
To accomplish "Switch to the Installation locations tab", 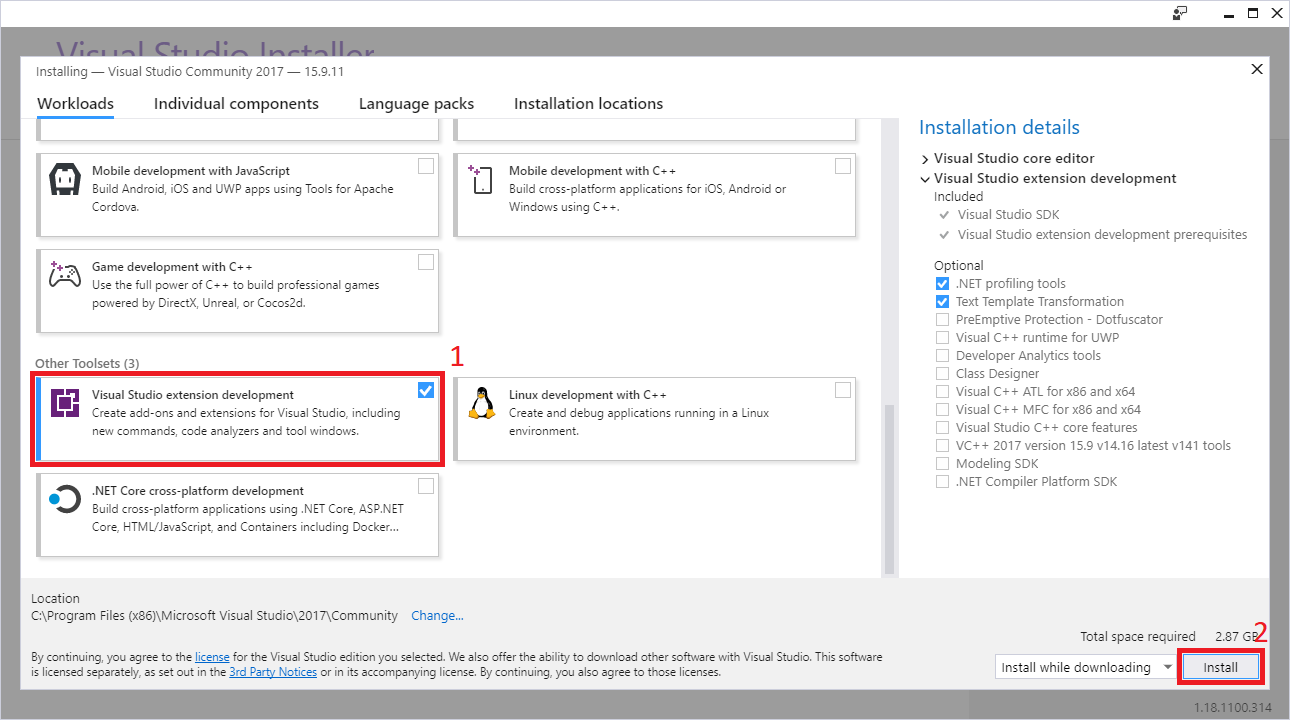I will (x=588, y=104).
